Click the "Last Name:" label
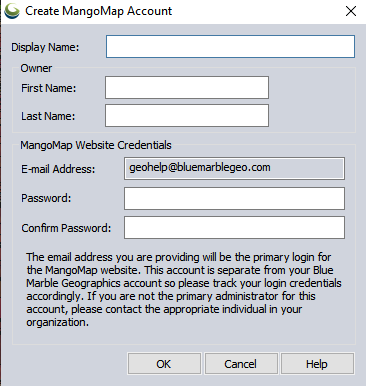Viewport: 366px width, 386px height. click(x=48, y=116)
